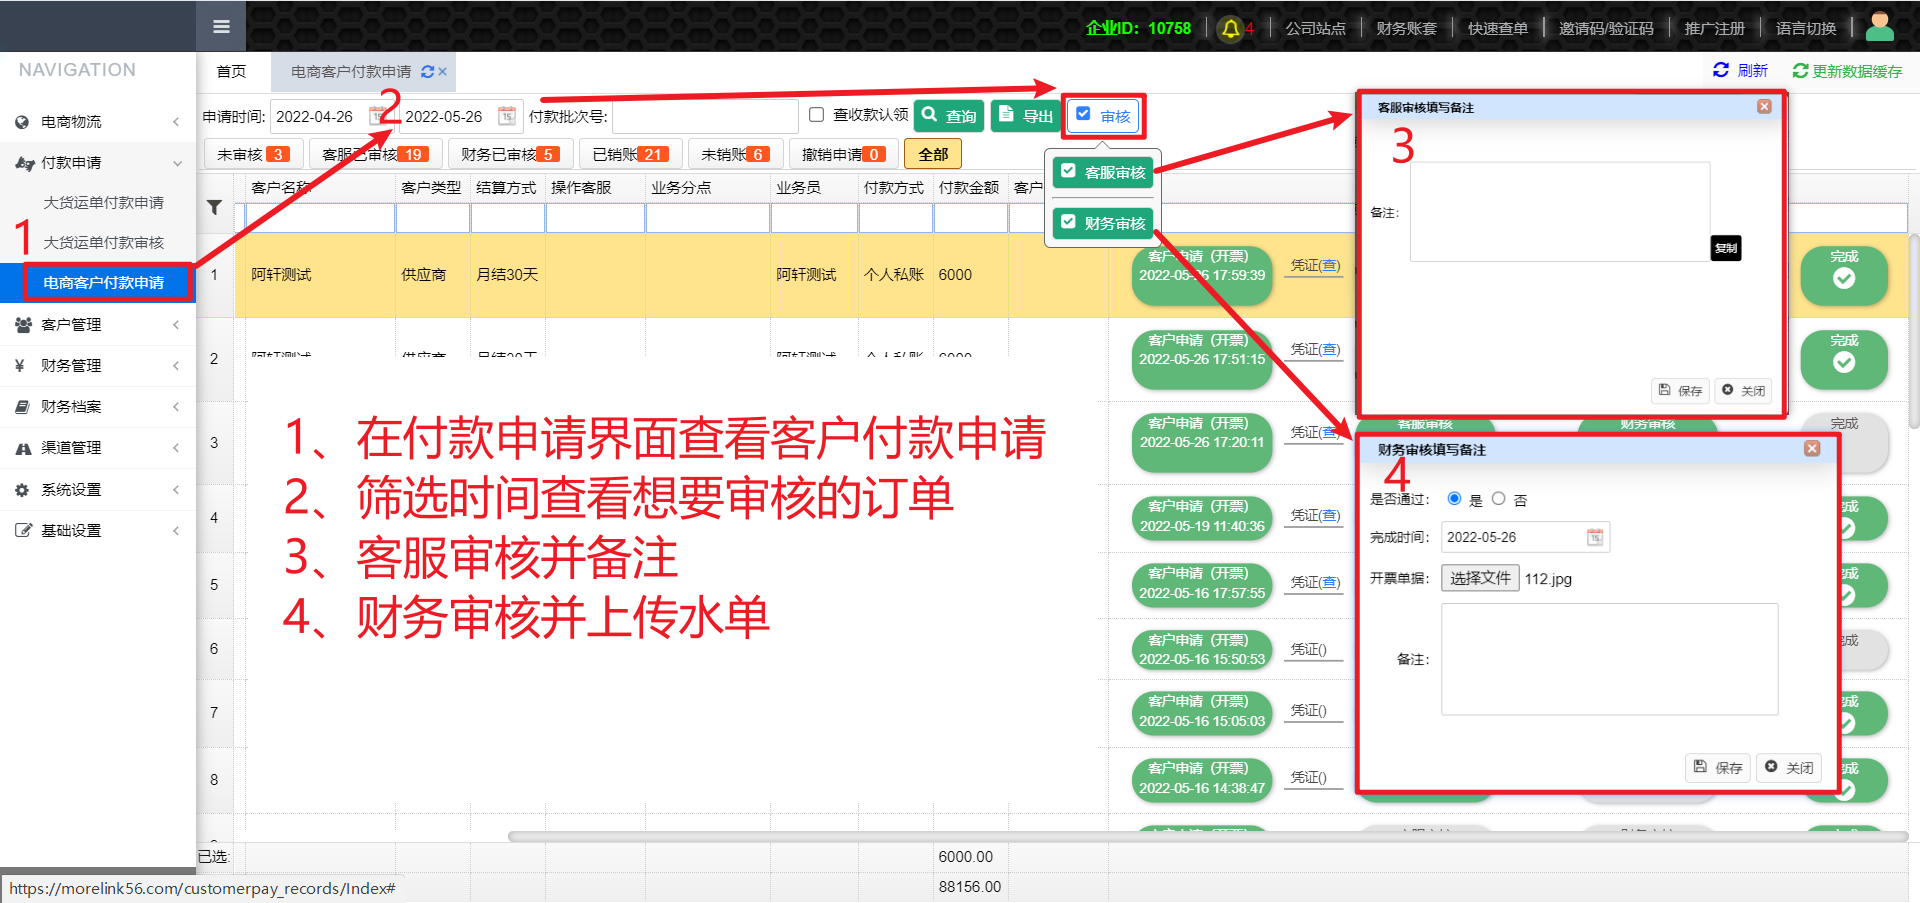This screenshot has width=1920, height=903.
Task: Click the refresh icon on 电商客户付款申请 tab
Action: pyautogui.click(x=428, y=72)
